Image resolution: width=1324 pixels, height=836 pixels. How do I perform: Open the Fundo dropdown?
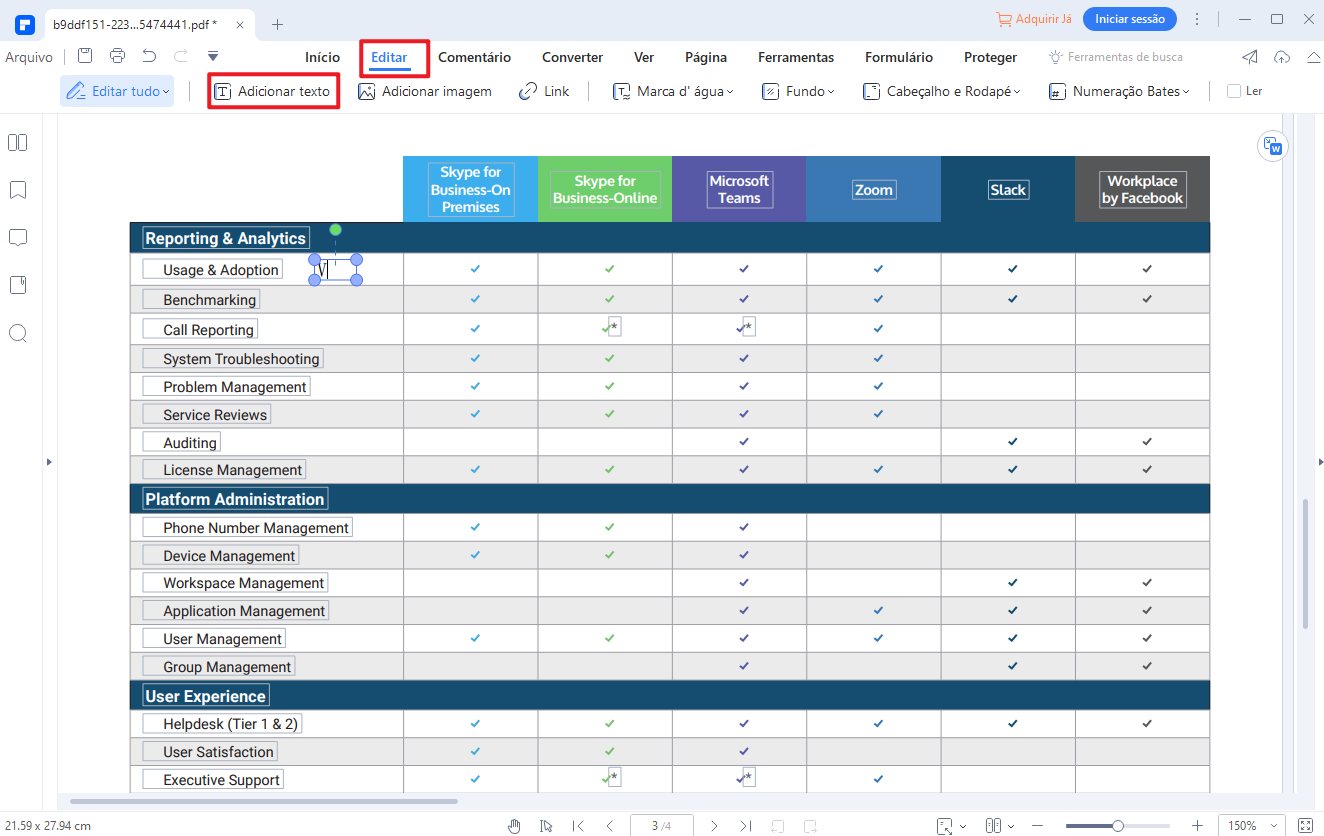pyautogui.click(x=798, y=91)
